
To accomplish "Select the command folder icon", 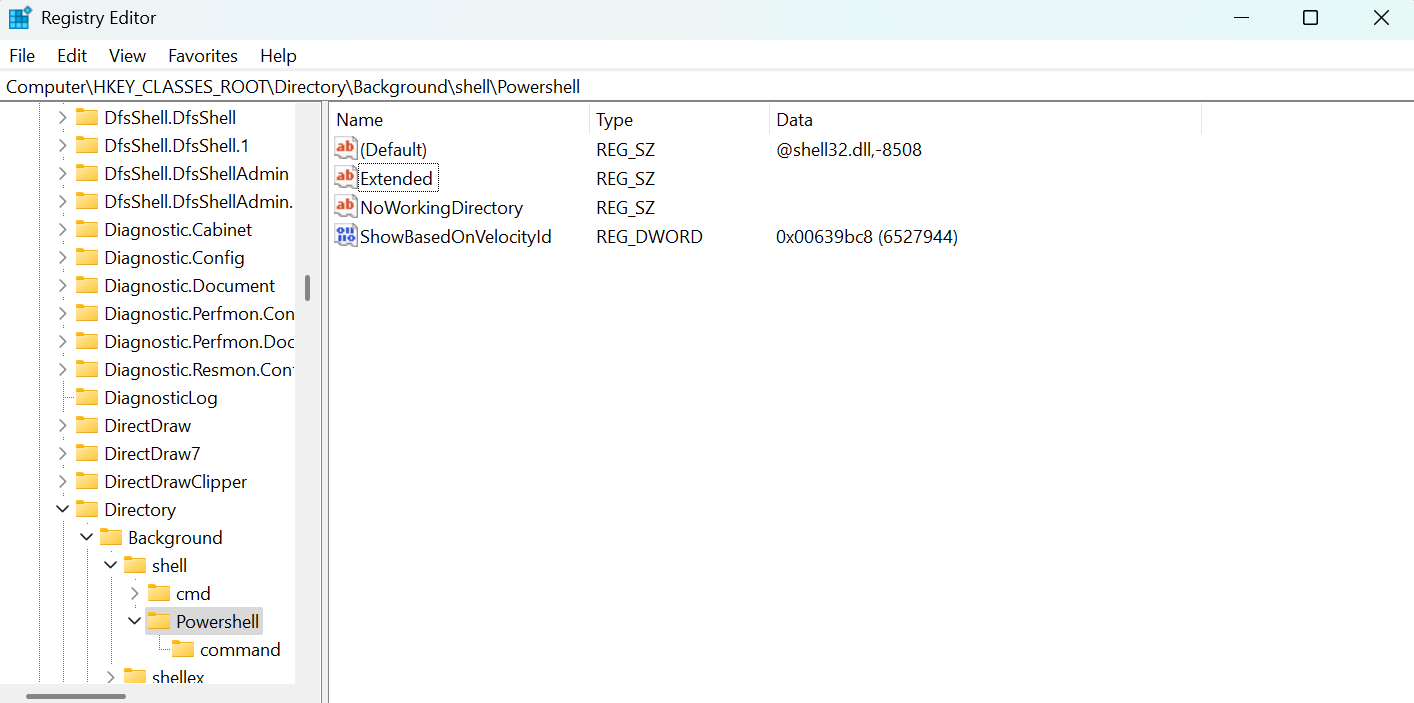I will (x=185, y=649).
